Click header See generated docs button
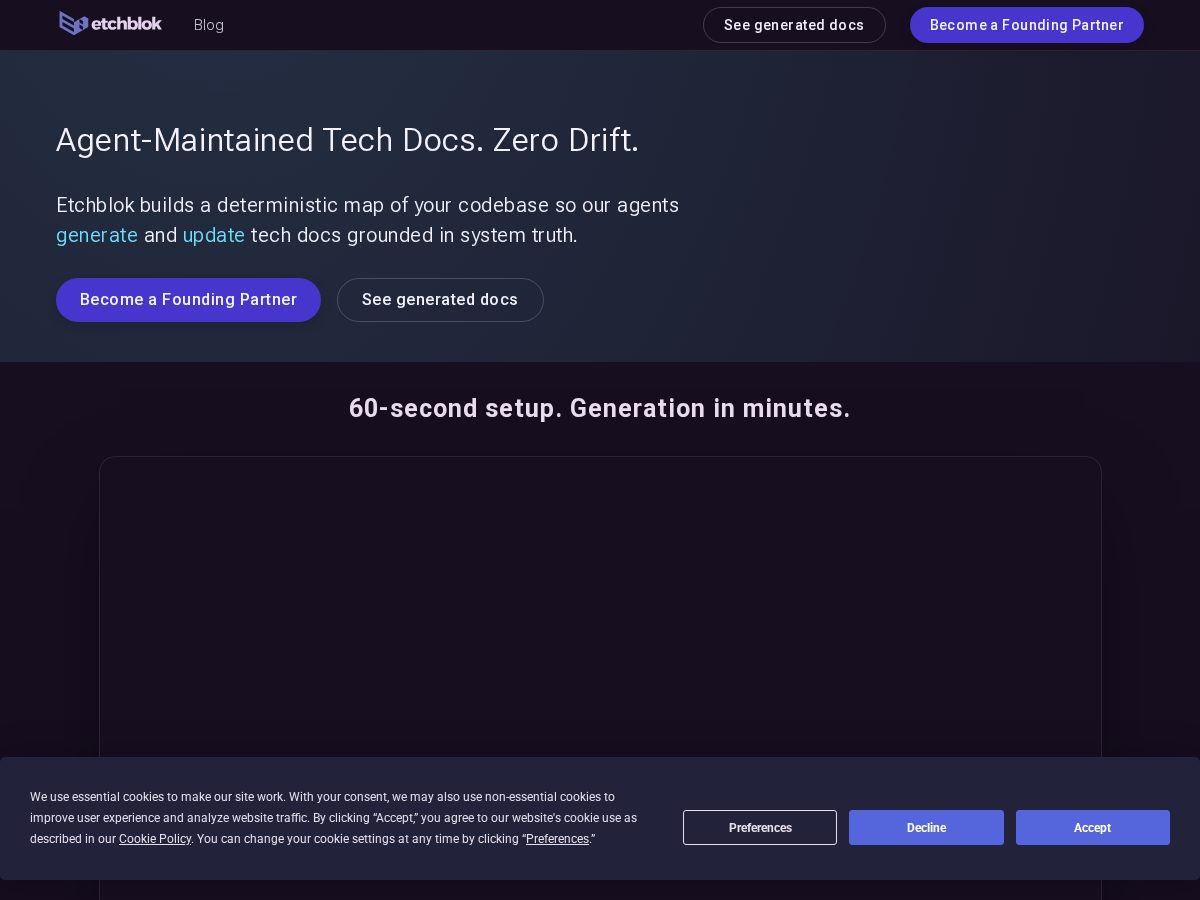Image resolution: width=1200 pixels, height=900 pixels. pos(794,25)
